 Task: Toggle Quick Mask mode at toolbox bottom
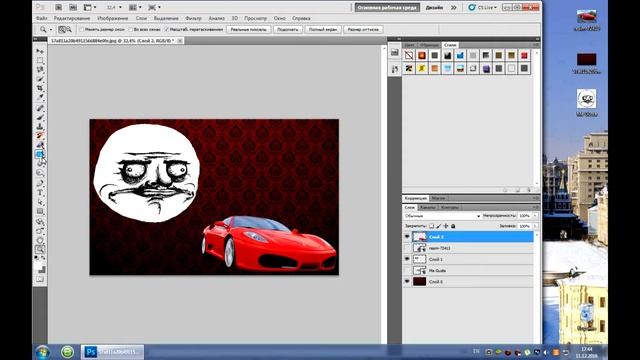click(x=40, y=279)
